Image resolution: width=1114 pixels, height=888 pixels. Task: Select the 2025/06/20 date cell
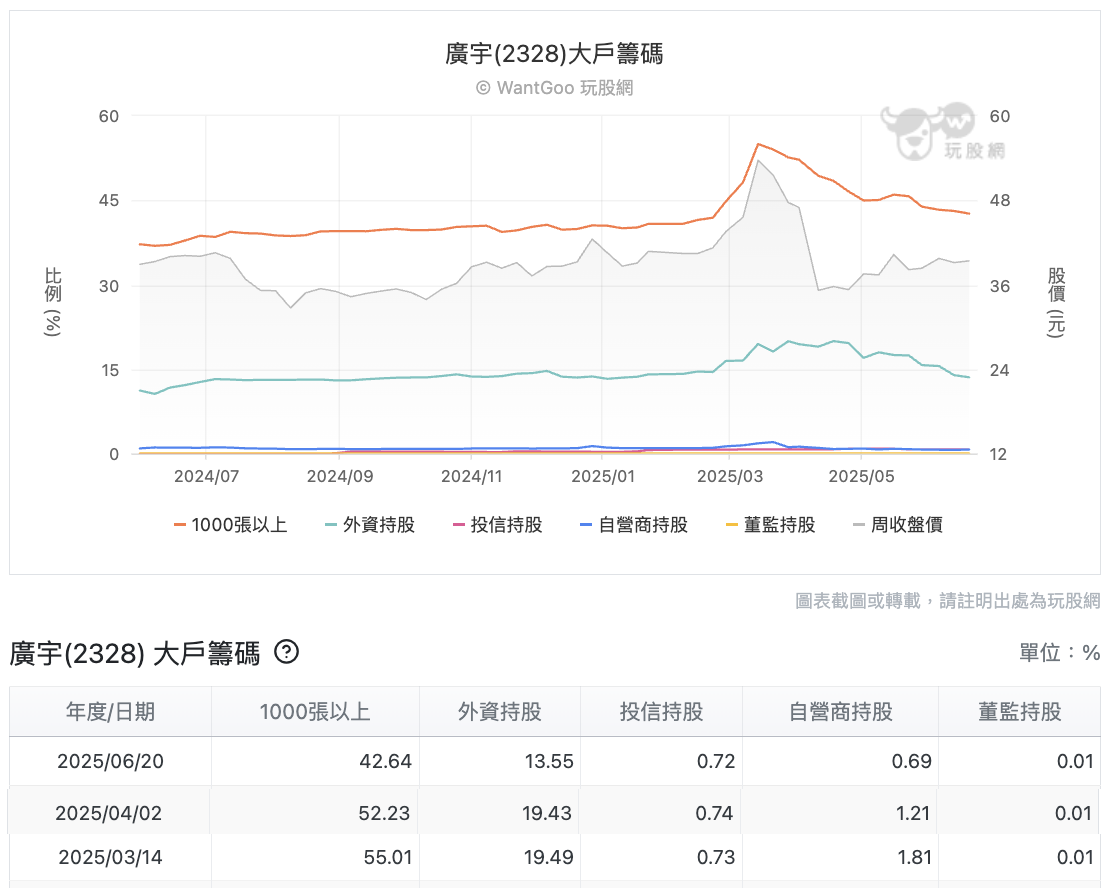pos(110,762)
